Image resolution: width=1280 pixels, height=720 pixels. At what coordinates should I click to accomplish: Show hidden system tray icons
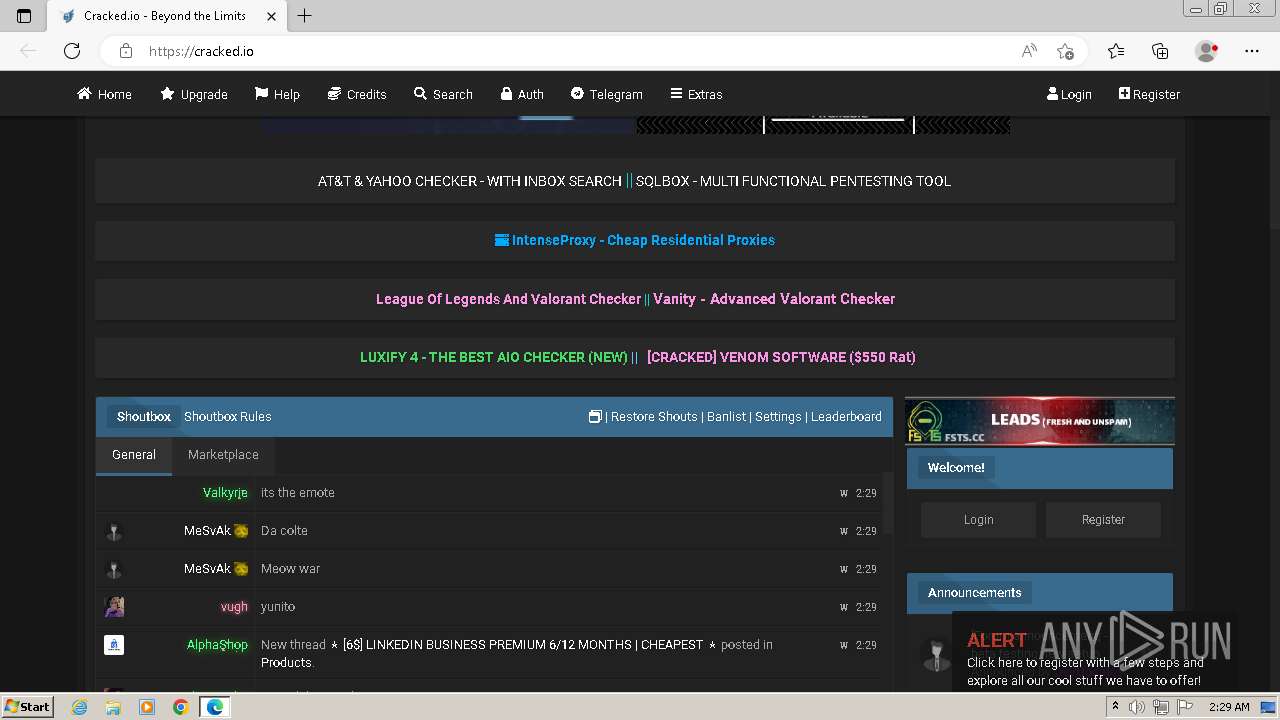(x=1116, y=707)
